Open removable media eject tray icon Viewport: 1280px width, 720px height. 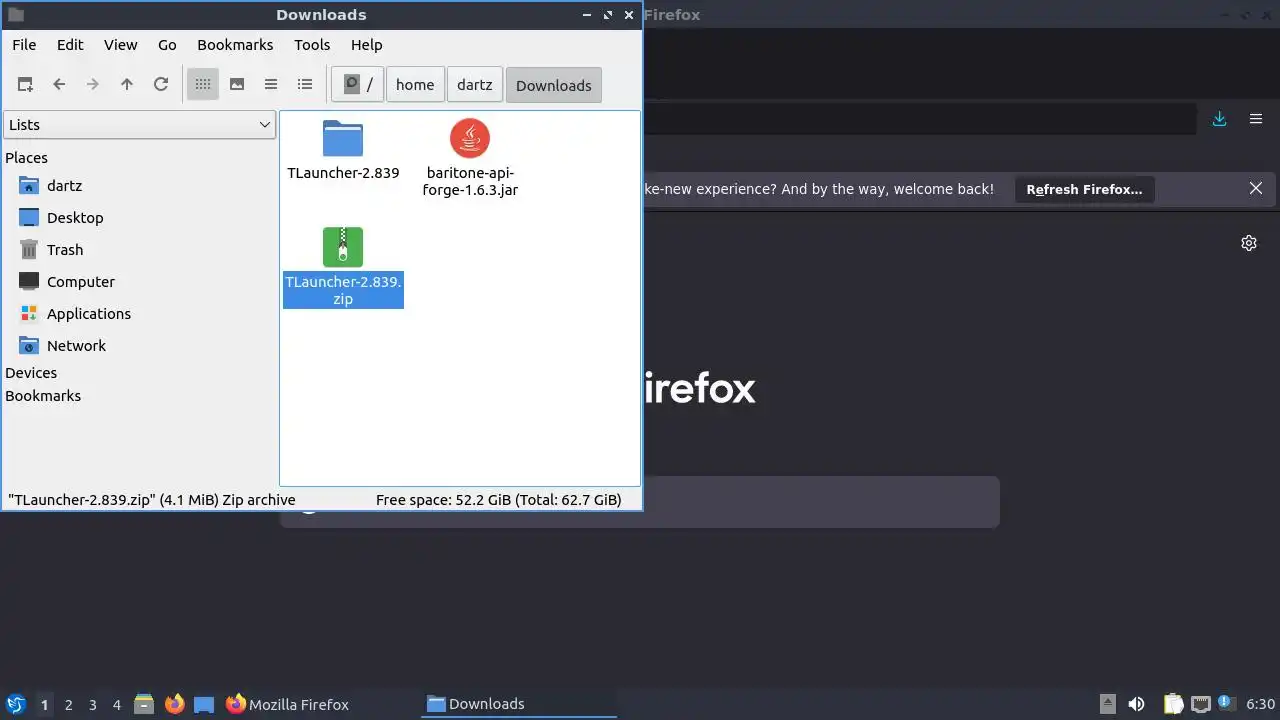point(1107,704)
